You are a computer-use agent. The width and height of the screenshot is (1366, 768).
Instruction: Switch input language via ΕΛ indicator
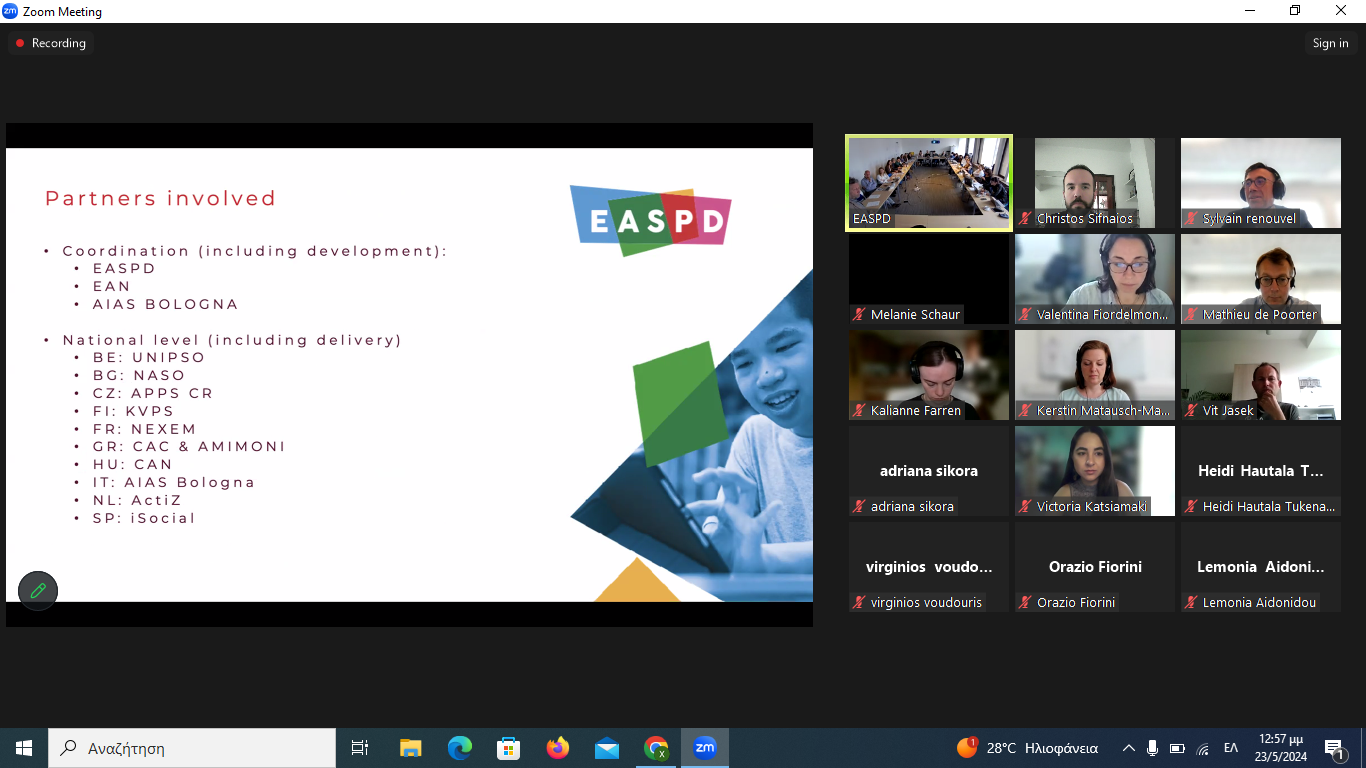point(1231,748)
